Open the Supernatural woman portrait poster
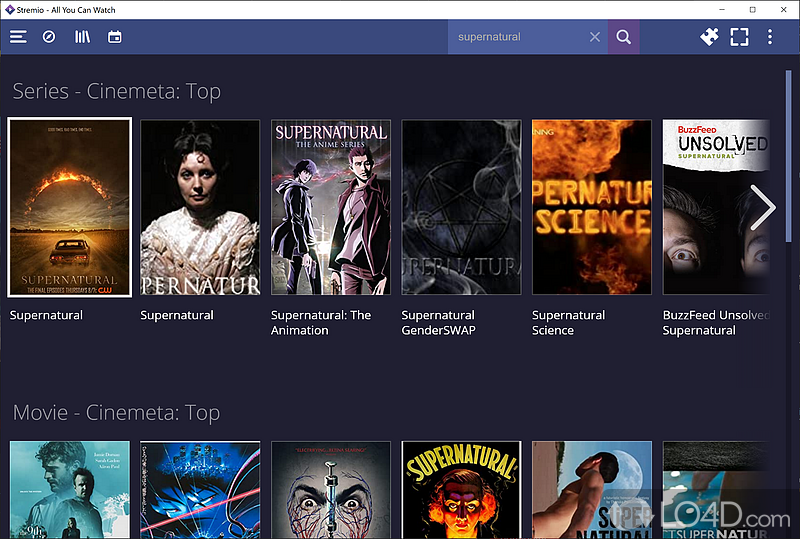The width and height of the screenshot is (800, 539). pyautogui.click(x=200, y=207)
